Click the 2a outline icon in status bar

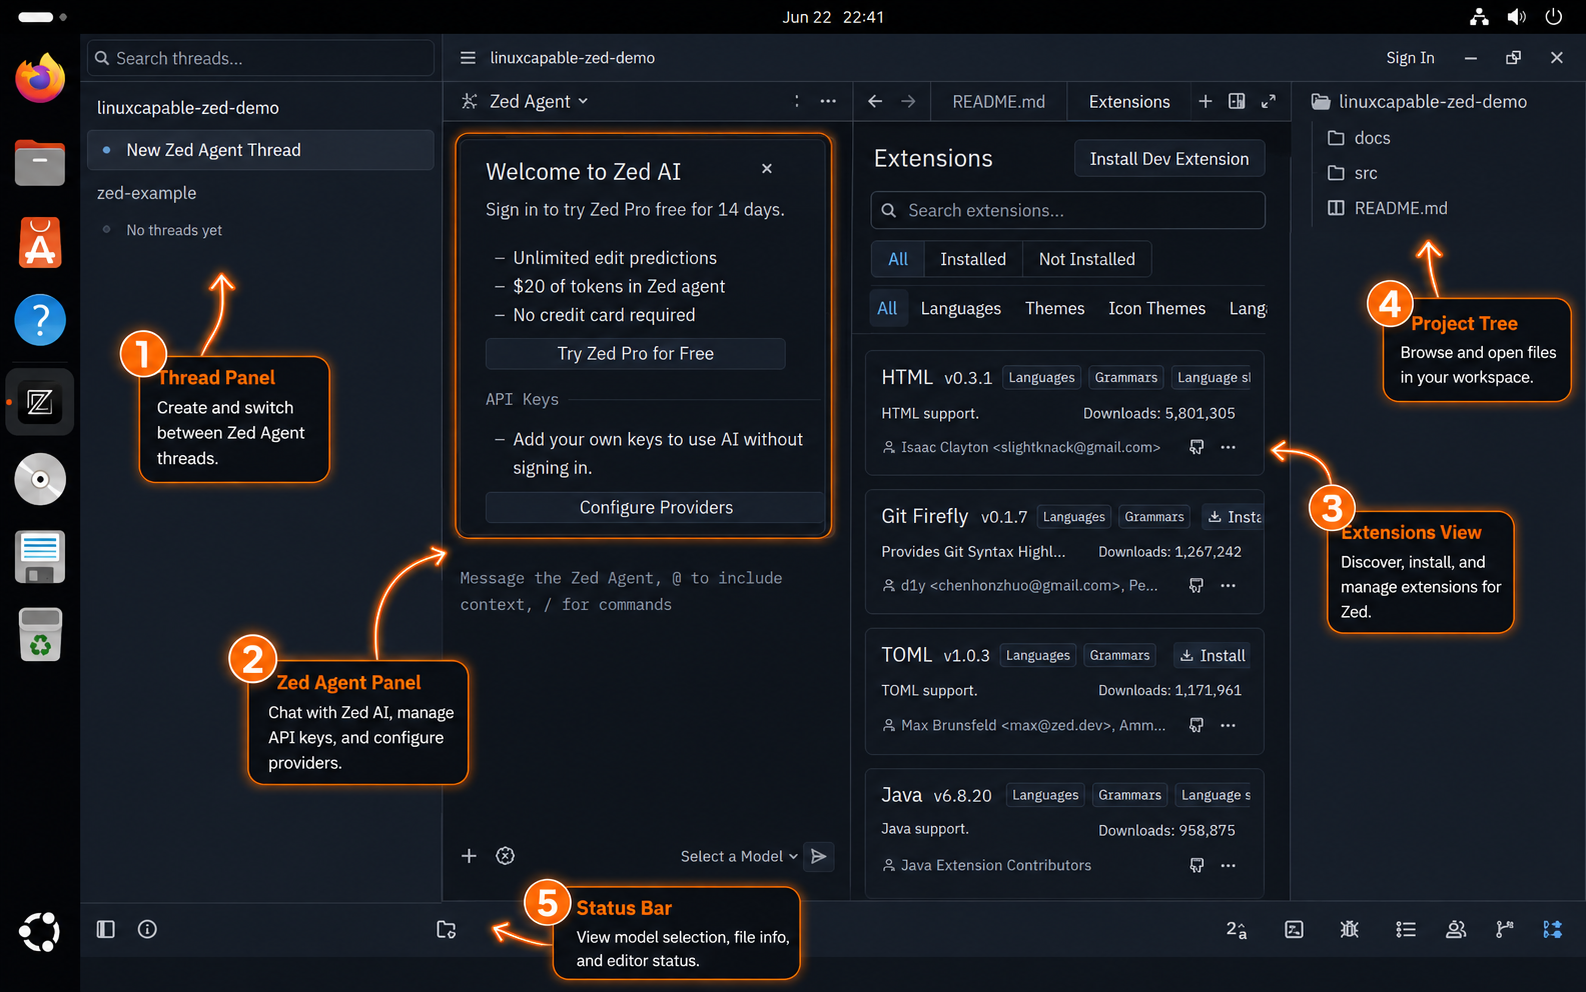[x=1237, y=929]
